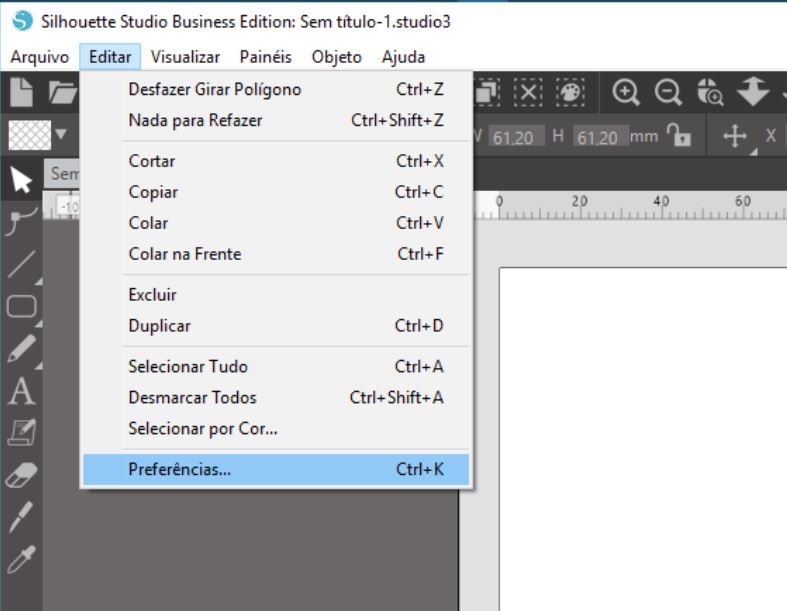
Task: Open Preferências... from the menu
Action: 276,469
